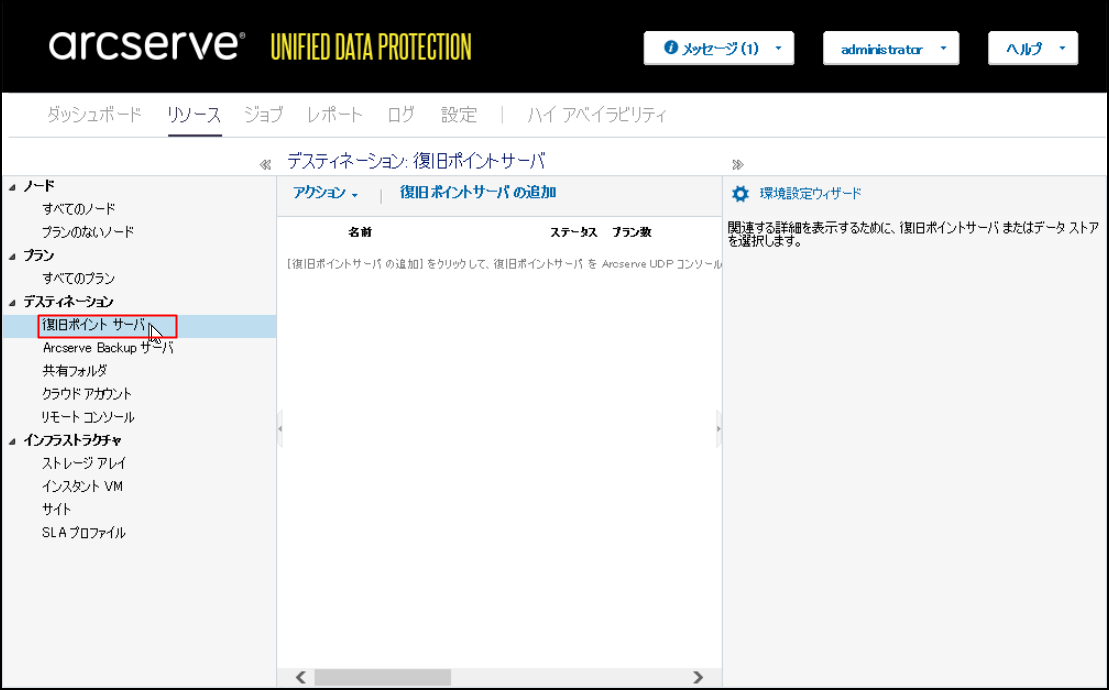Viewport: 1109px width, 690px height.
Task: Click the horizontal scrollbar right arrow
Action: coord(698,678)
